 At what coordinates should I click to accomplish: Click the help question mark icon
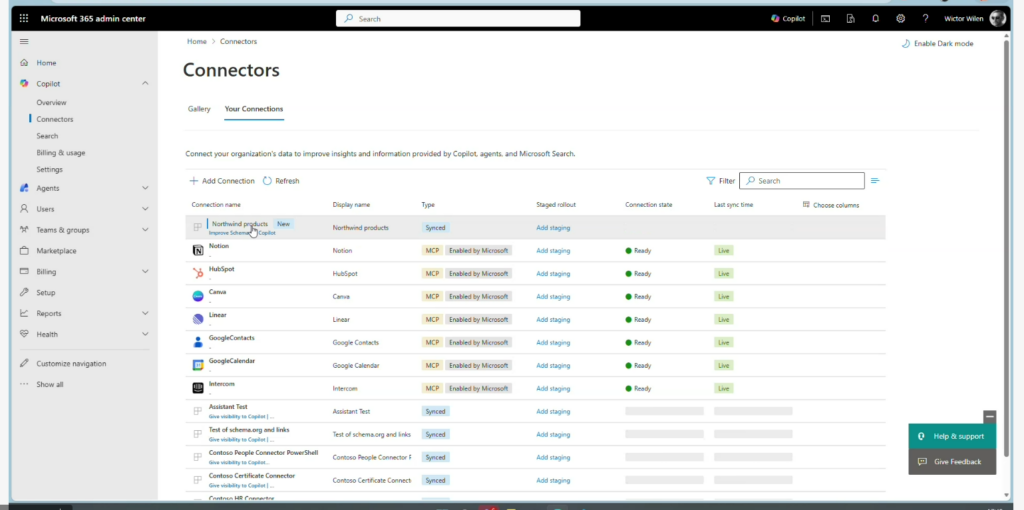(925, 18)
